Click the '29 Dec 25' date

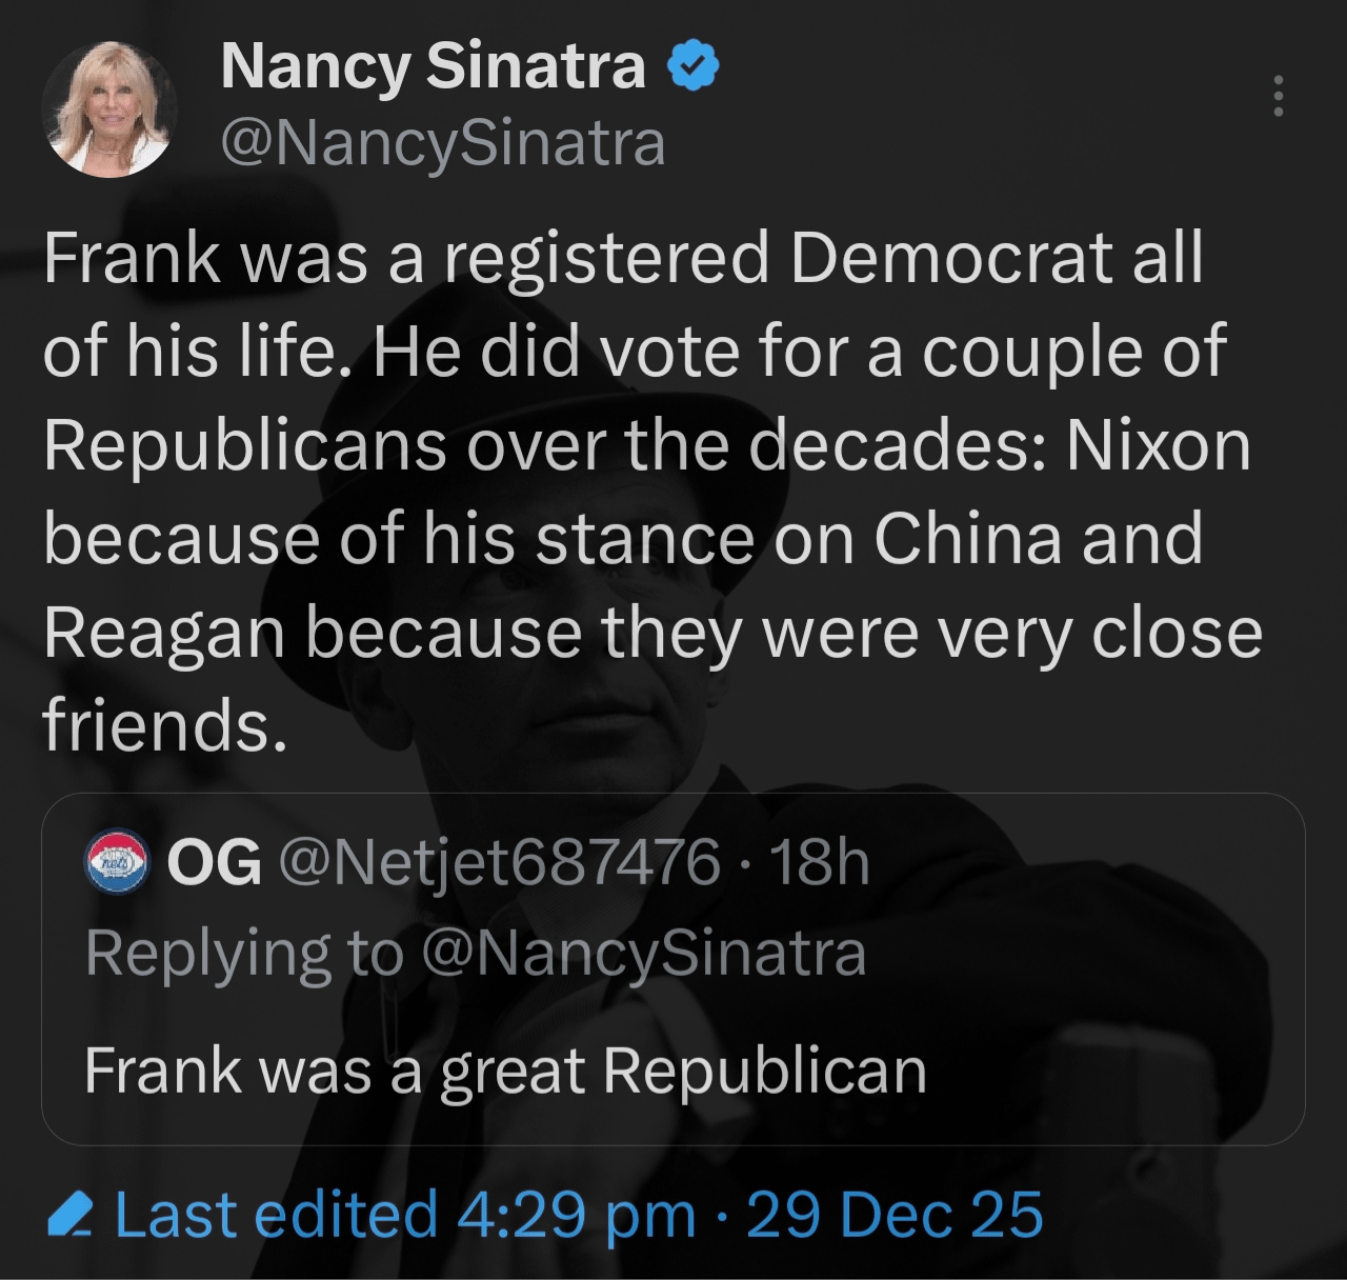click(894, 1215)
